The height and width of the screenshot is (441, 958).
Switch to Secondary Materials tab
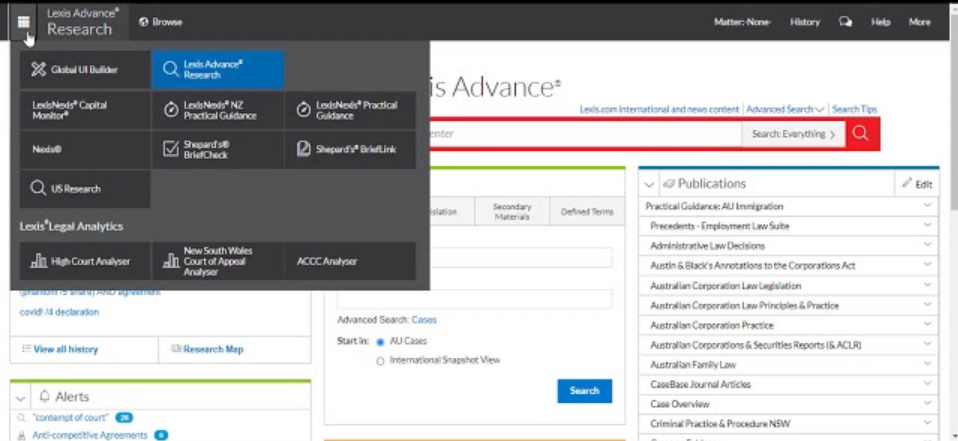(x=512, y=212)
